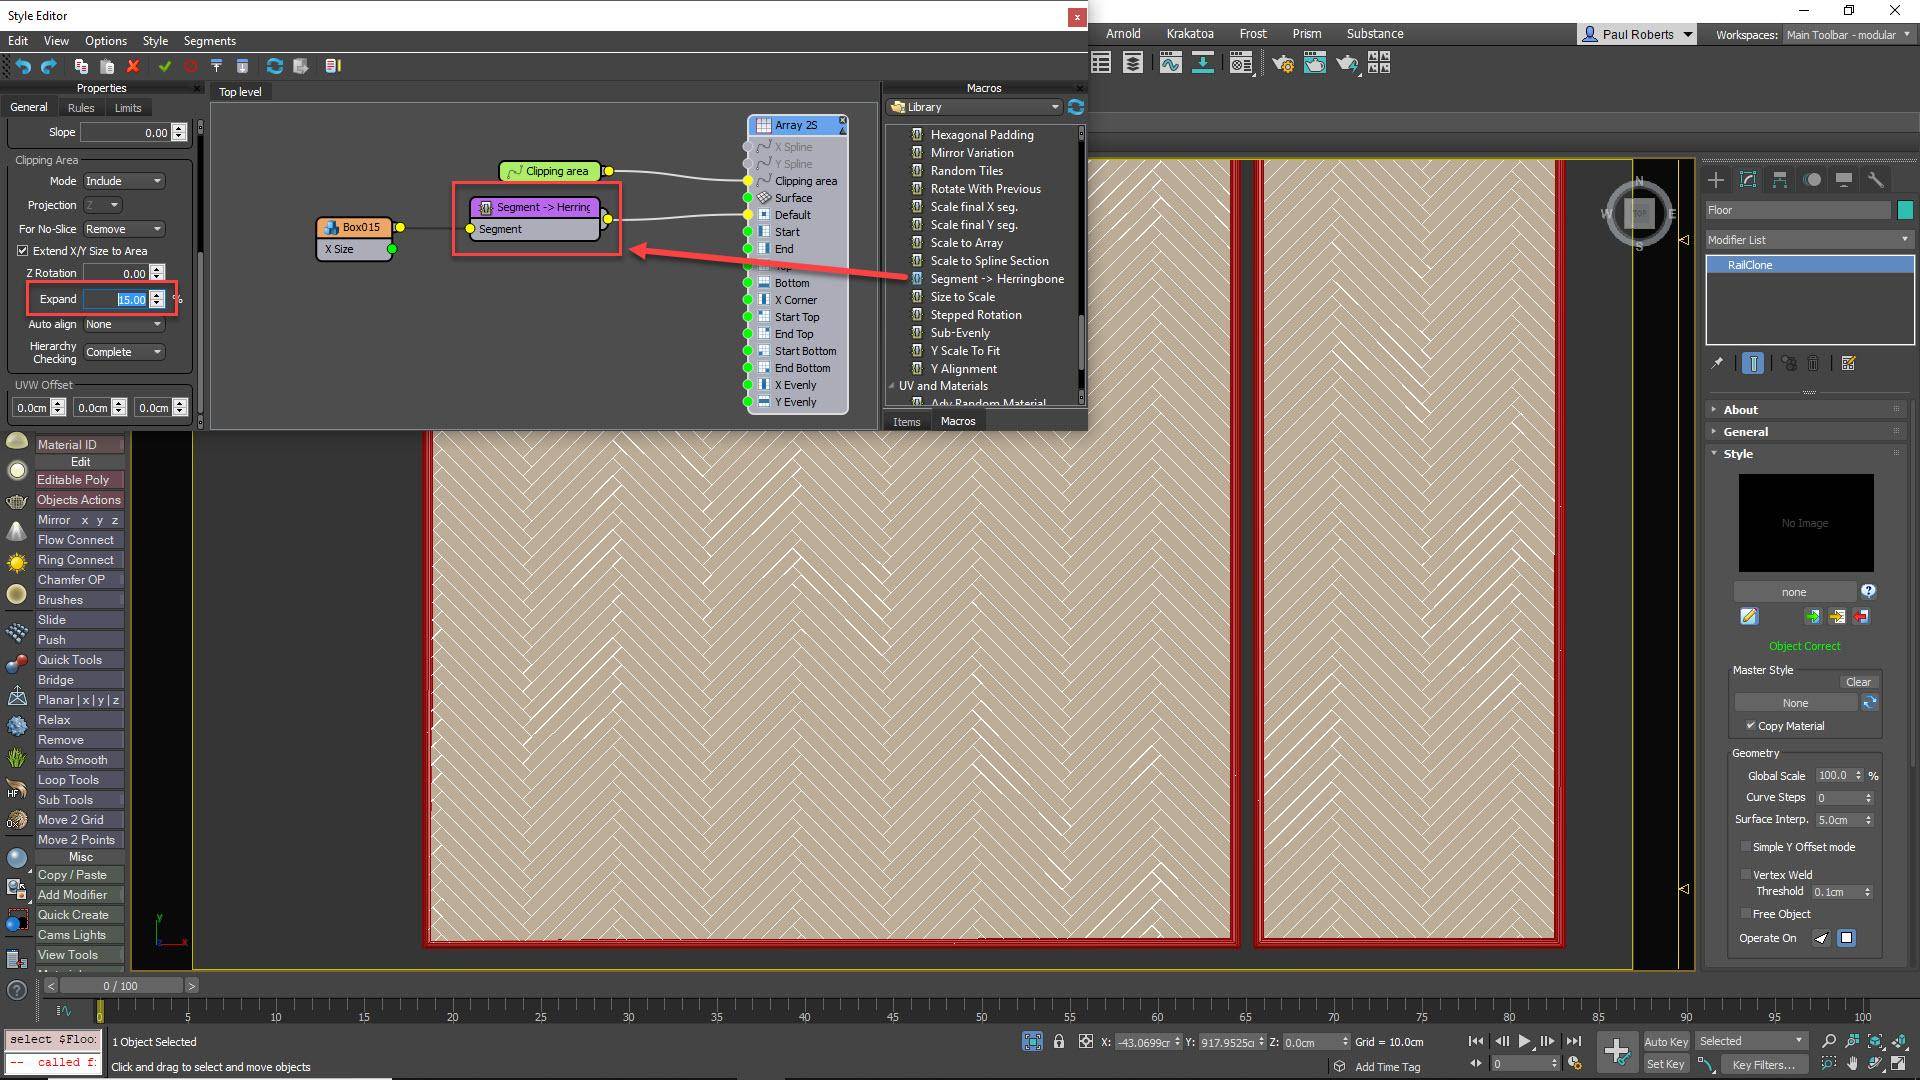1920x1080 pixels.
Task: Click the blue refresh icon in Style Editor toolbar
Action: click(274, 66)
